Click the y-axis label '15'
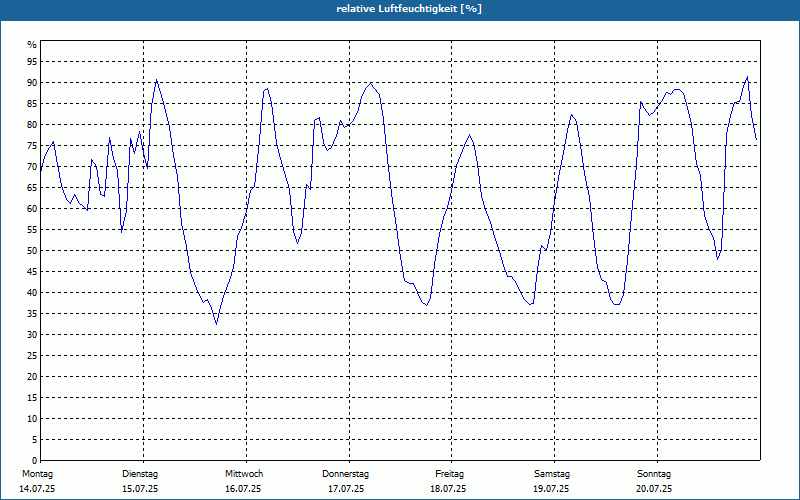The width and height of the screenshot is (800, 500). 32,397
